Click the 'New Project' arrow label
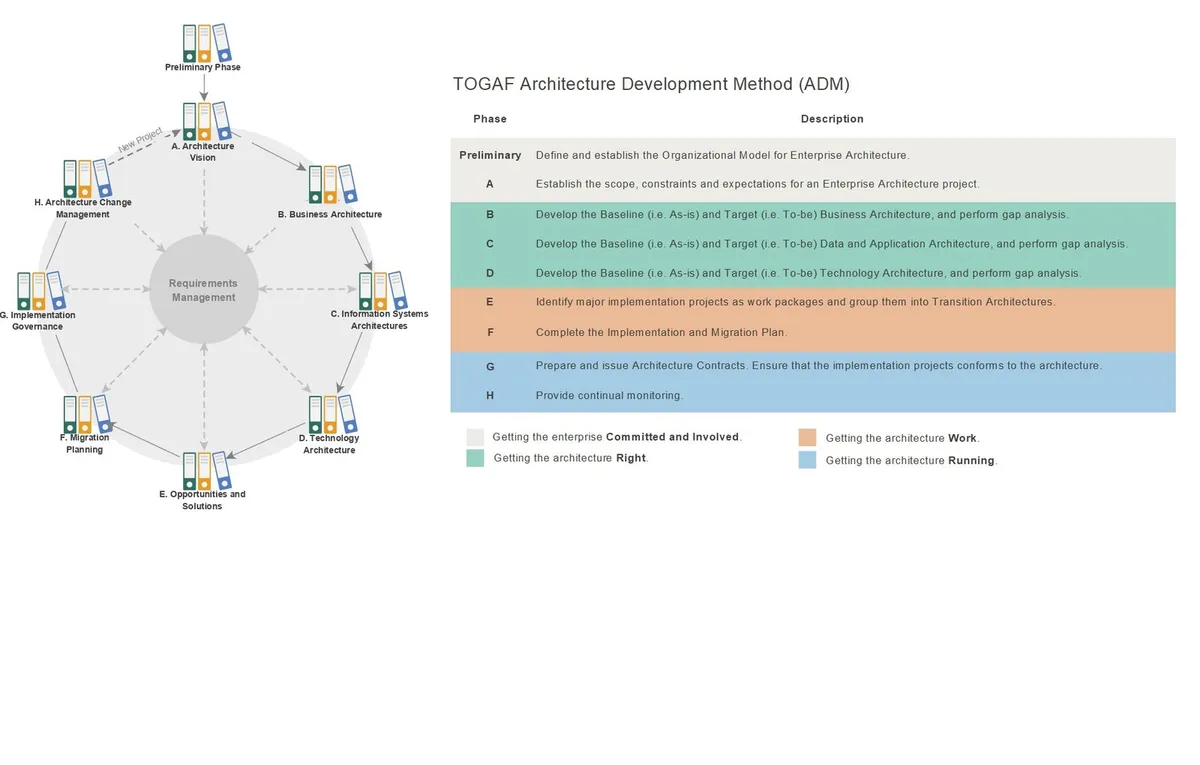The image size is (1200, 765). [x=140, y=141]
